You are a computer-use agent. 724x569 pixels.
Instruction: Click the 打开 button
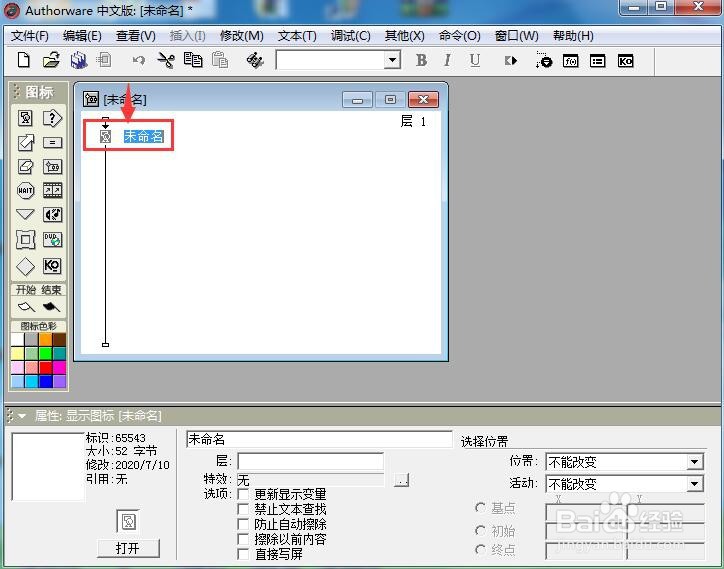128,548
